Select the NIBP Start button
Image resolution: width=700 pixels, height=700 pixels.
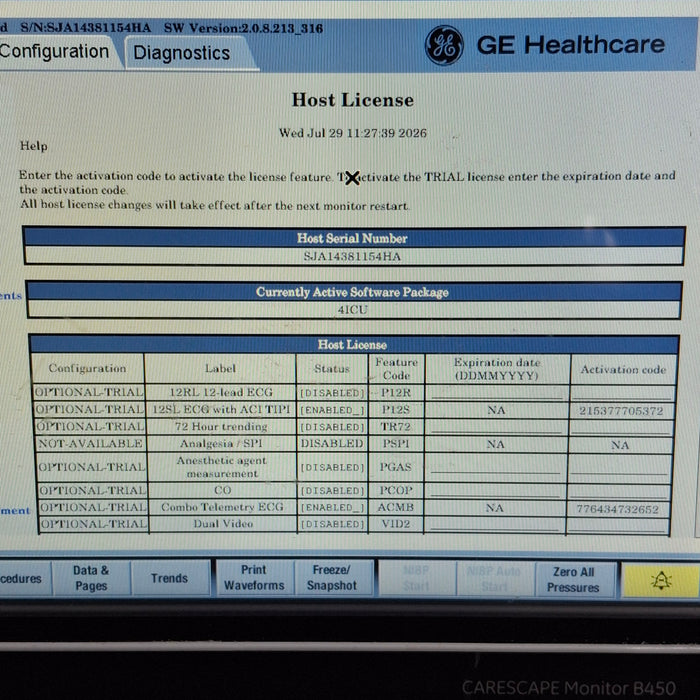pos(416,579)
